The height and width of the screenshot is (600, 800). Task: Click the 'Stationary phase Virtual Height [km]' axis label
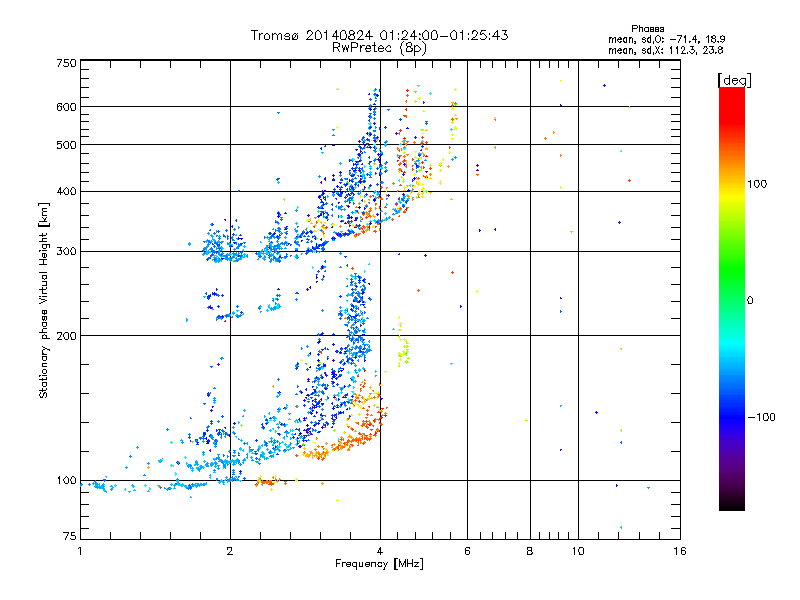coord(44,301)
